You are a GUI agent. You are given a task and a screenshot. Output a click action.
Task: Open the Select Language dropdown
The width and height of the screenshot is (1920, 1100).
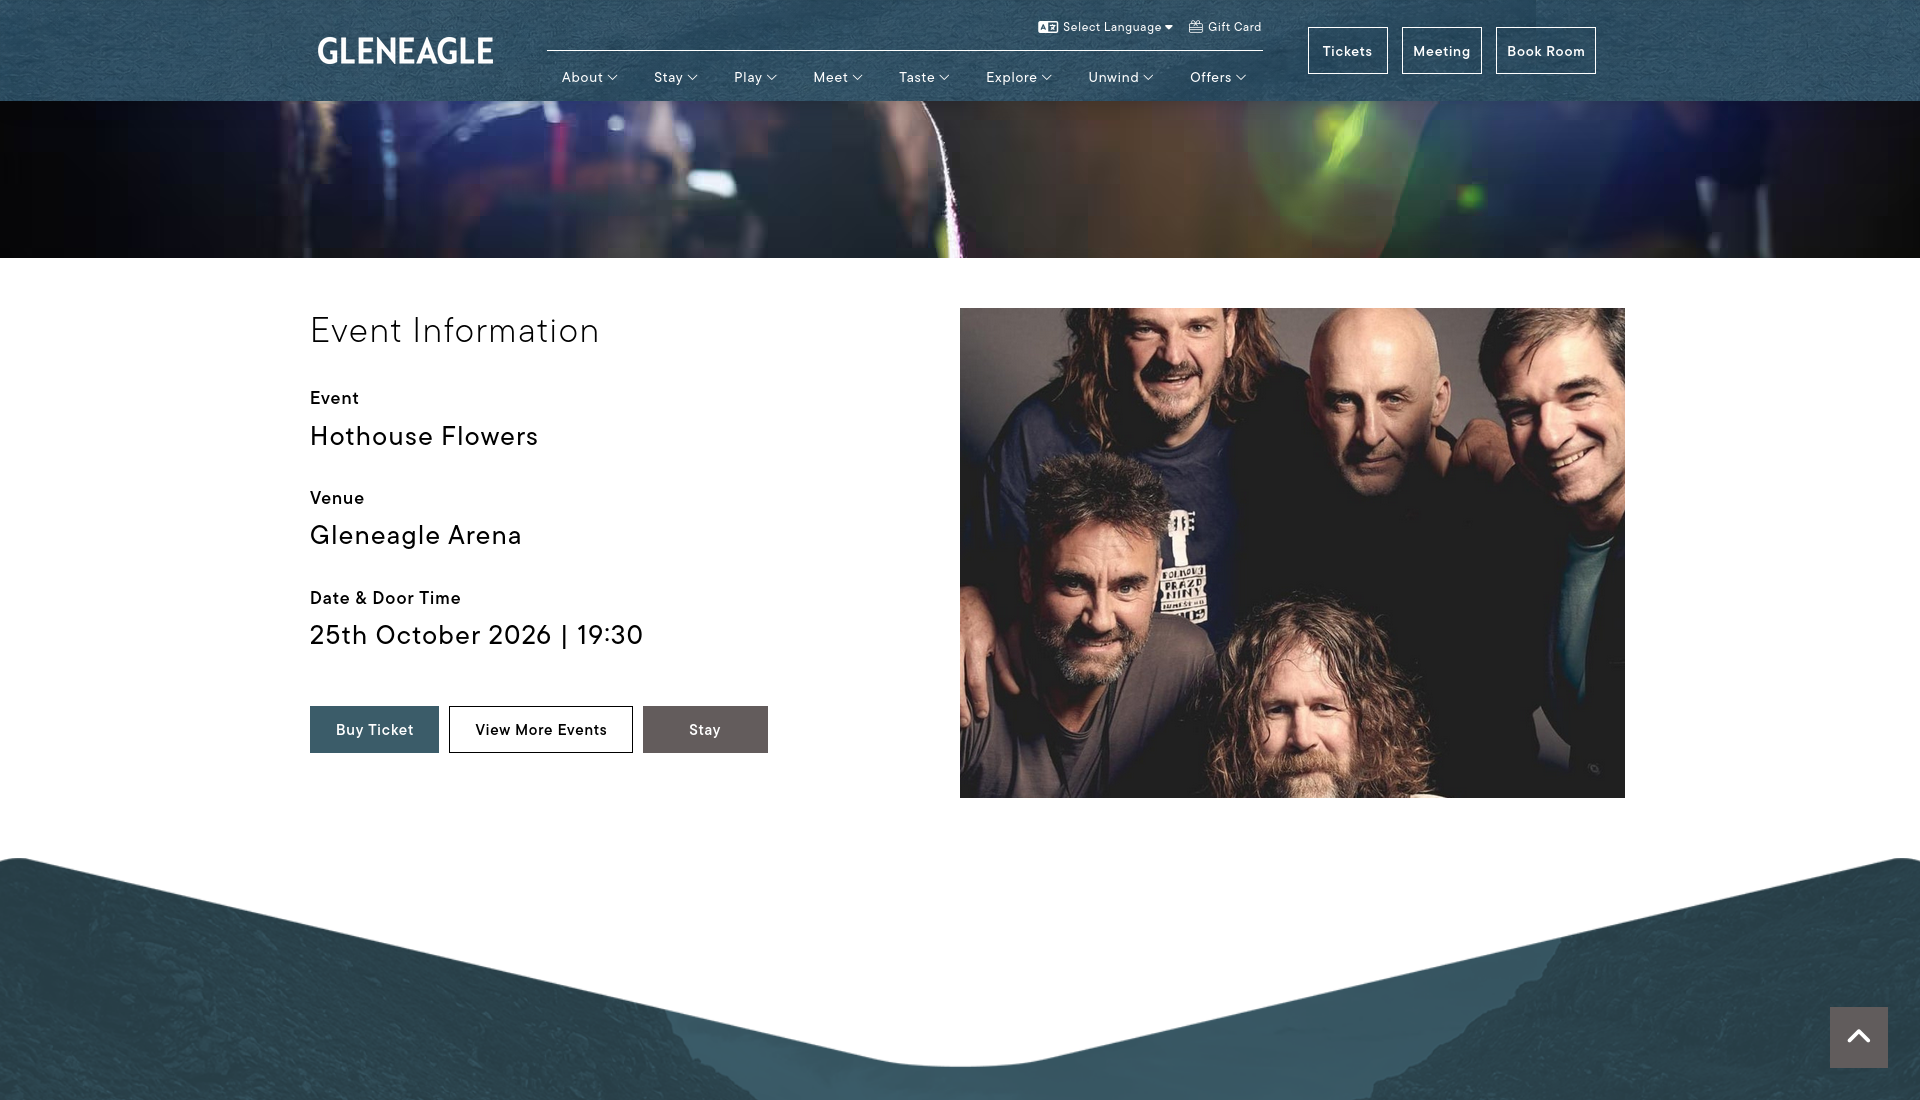(x=1105, y=27)
